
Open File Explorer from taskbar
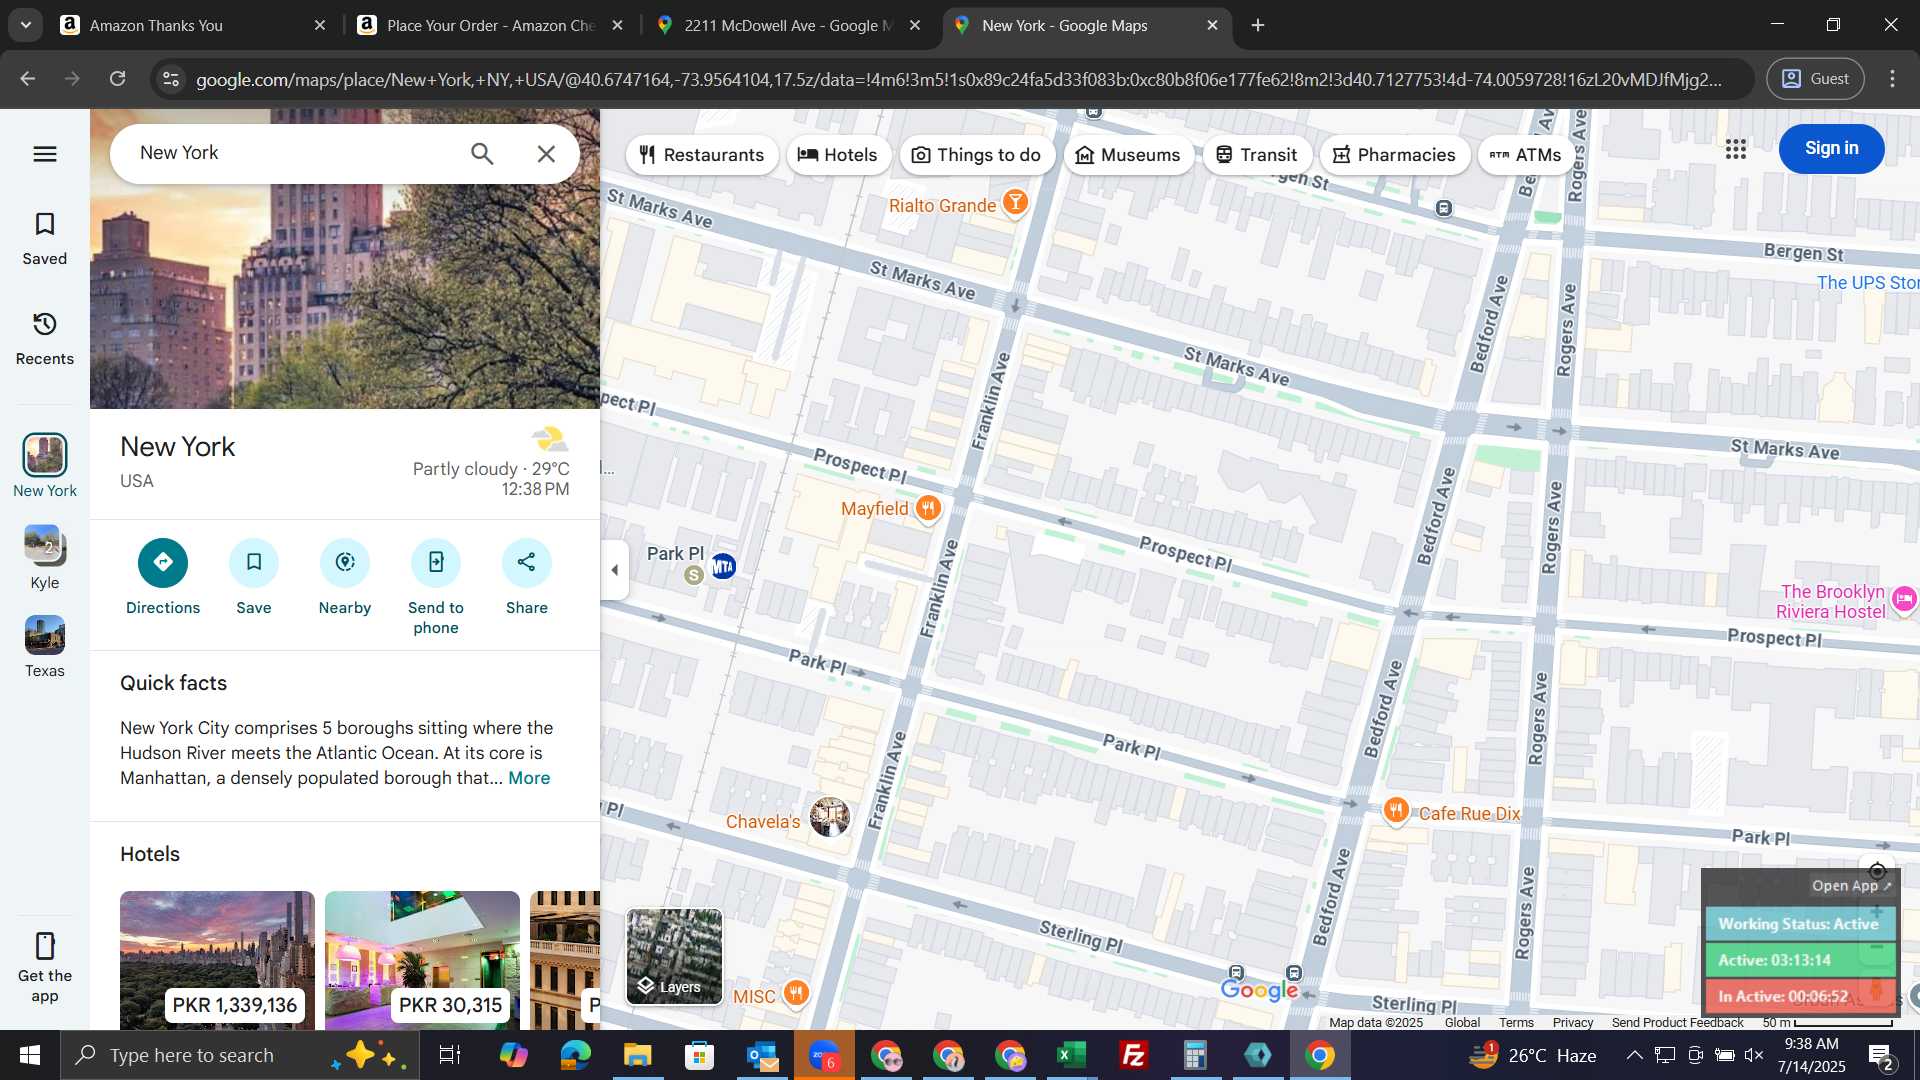pos(637,1055)
